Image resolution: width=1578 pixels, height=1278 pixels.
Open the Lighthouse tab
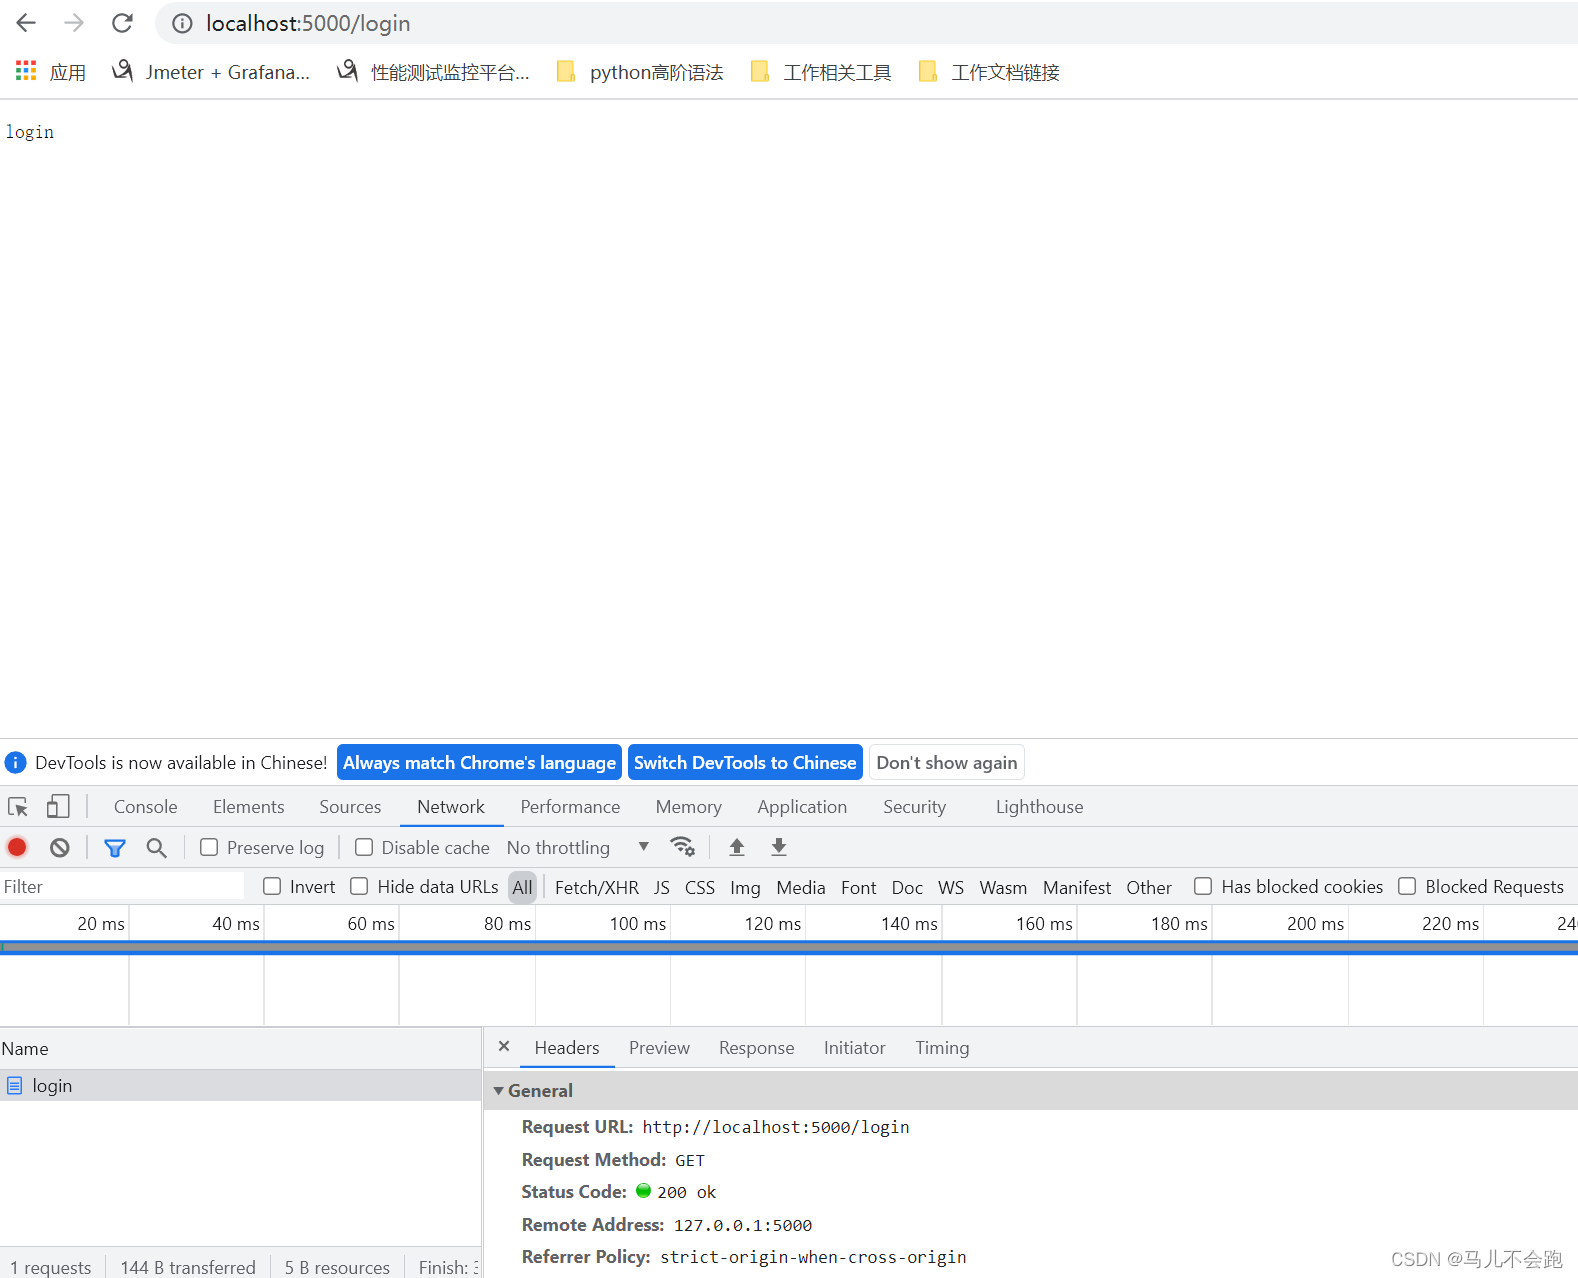[1039, 807]
